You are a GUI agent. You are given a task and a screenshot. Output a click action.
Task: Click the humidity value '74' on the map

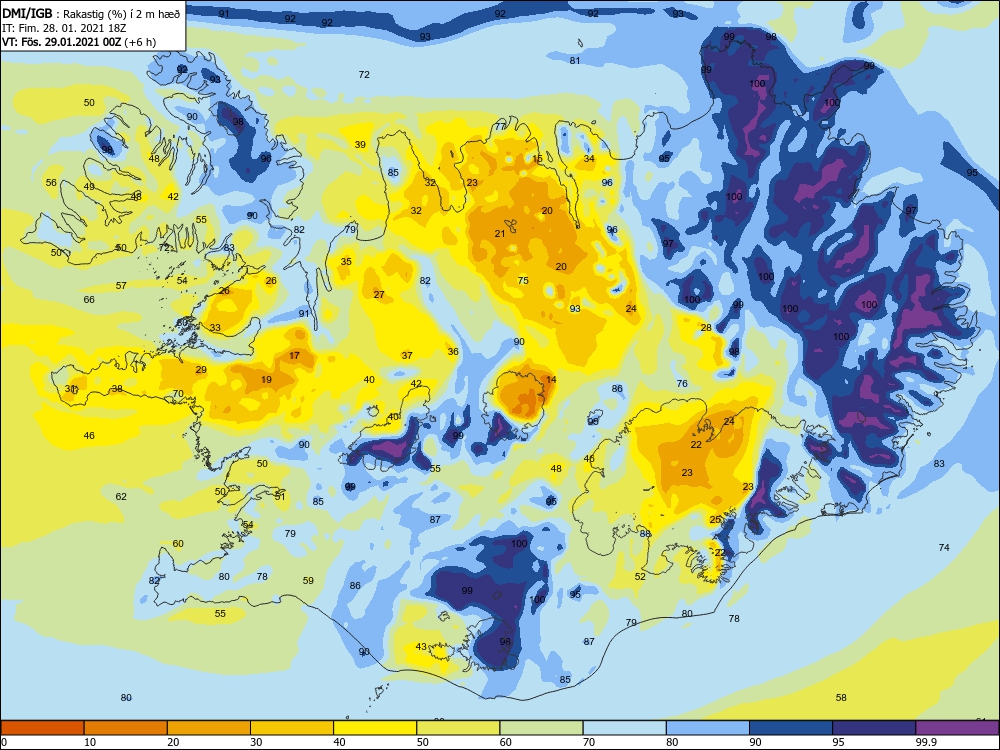tap(944, 547)
